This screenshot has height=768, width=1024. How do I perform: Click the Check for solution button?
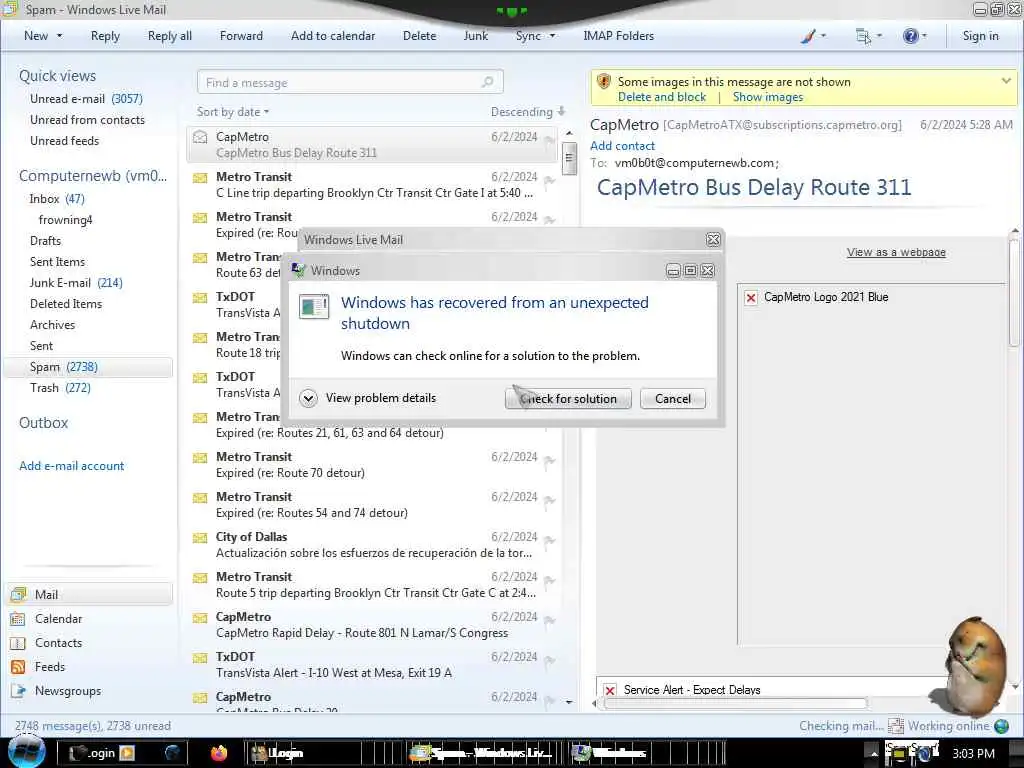568,398
